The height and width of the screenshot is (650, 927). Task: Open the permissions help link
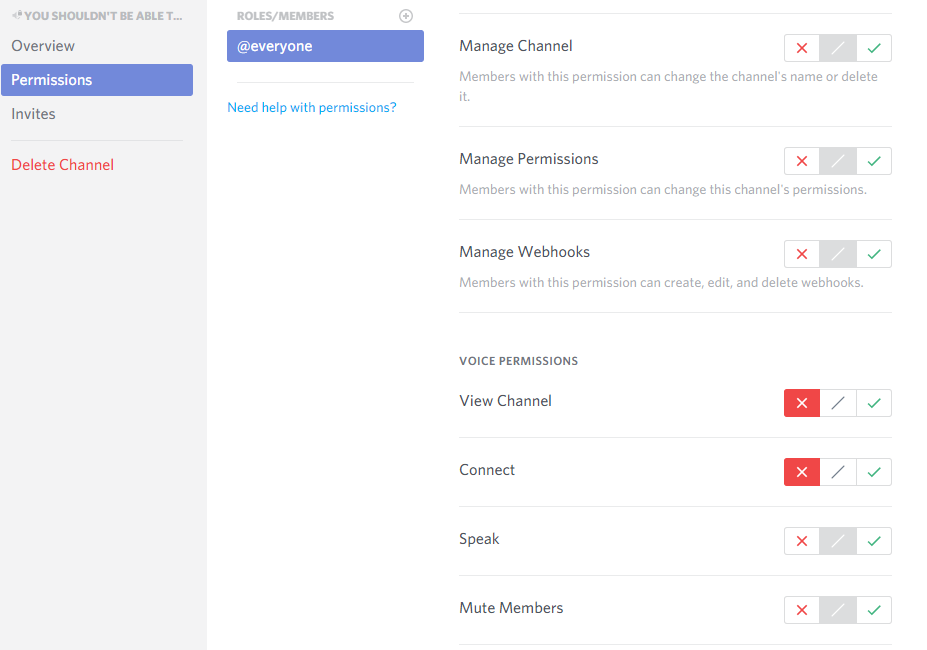pyautogui.click(x=312, y=107)
